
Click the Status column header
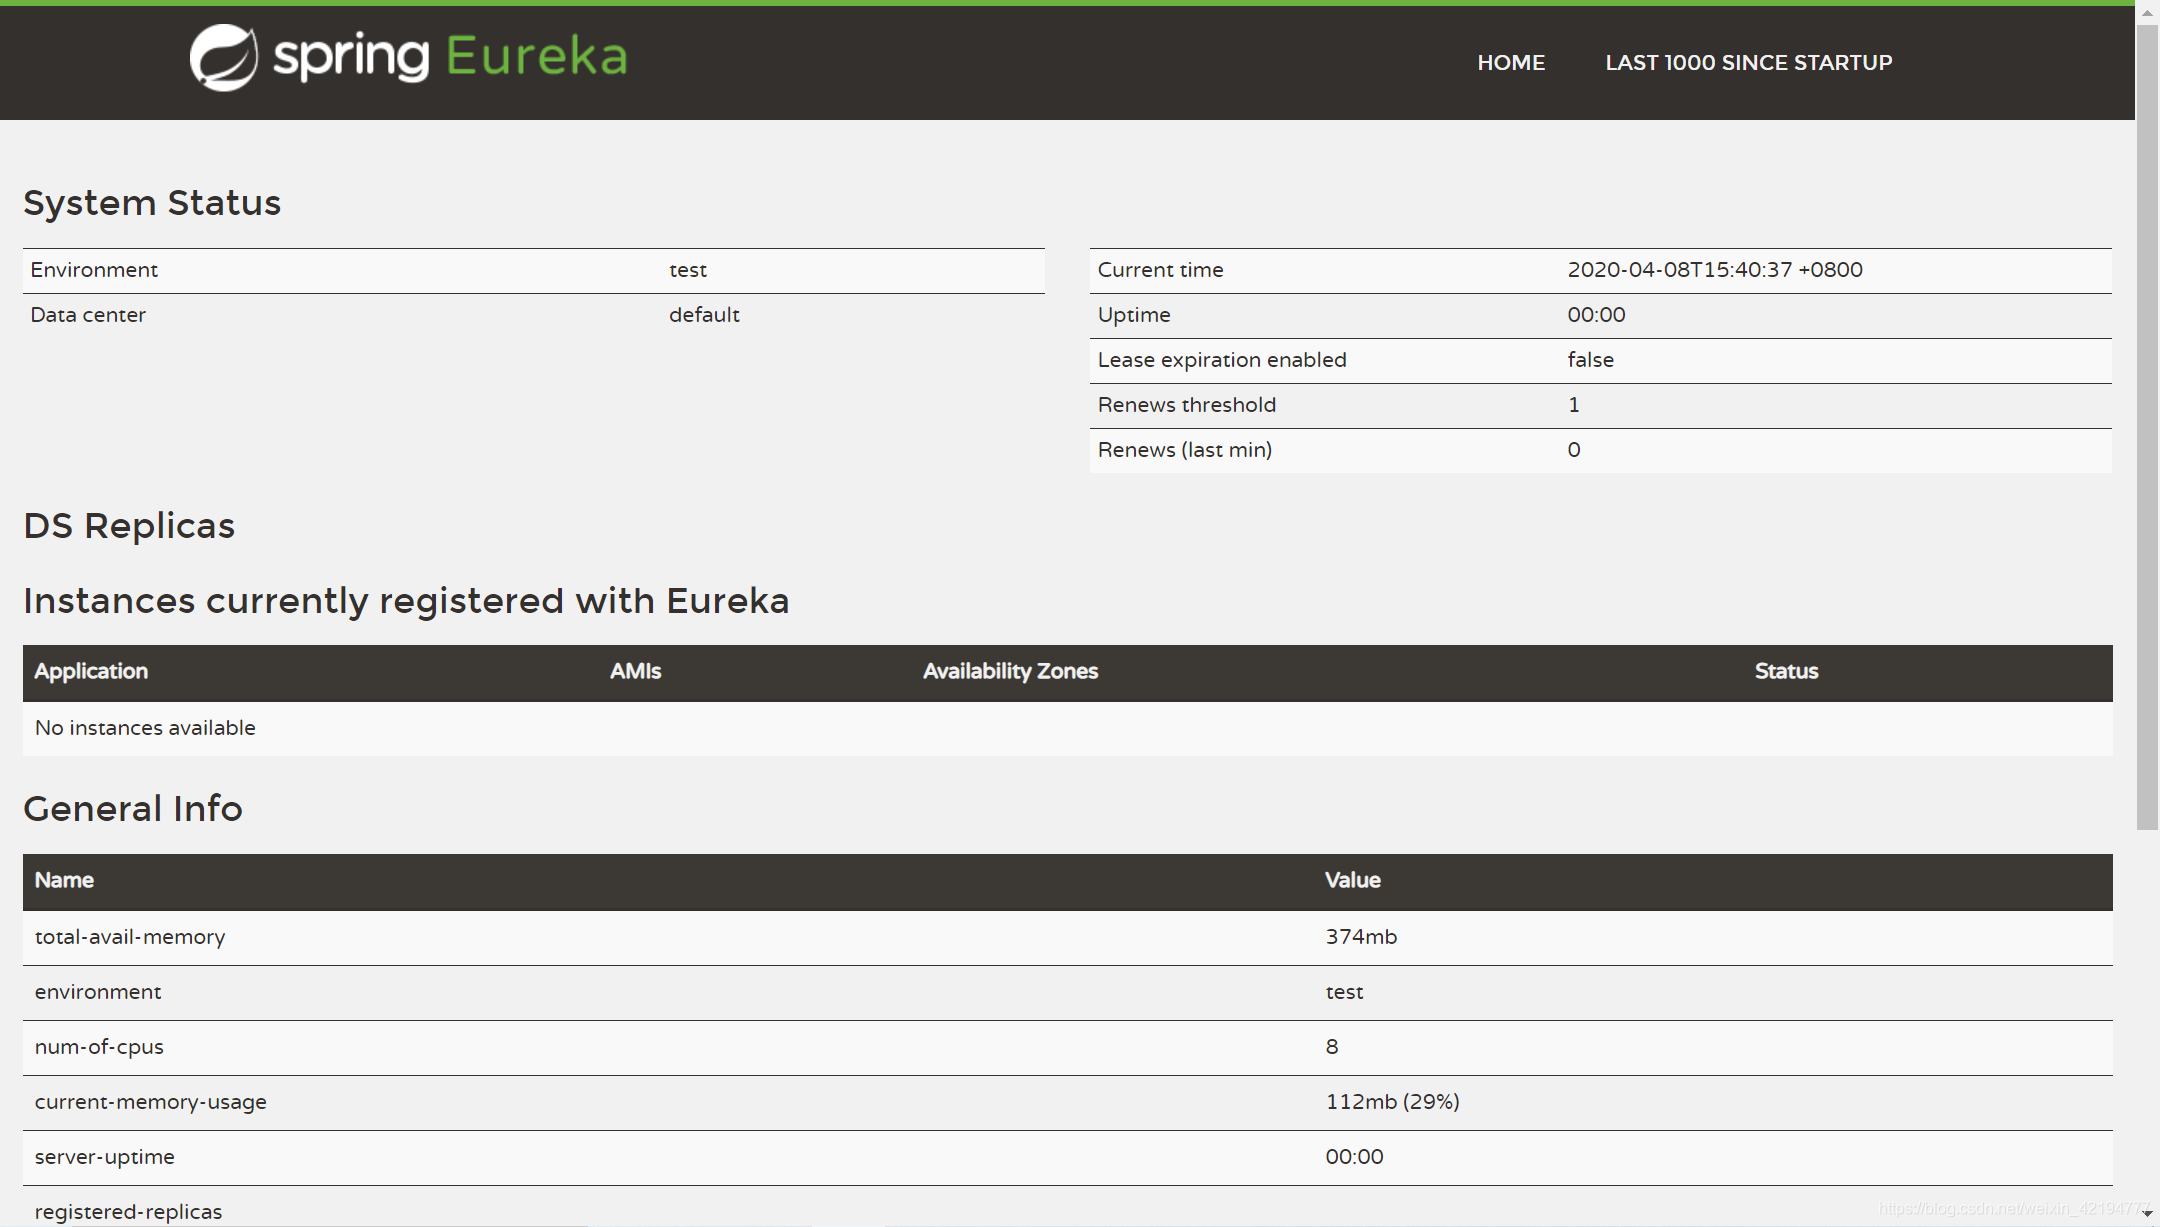coord(1786,671)
